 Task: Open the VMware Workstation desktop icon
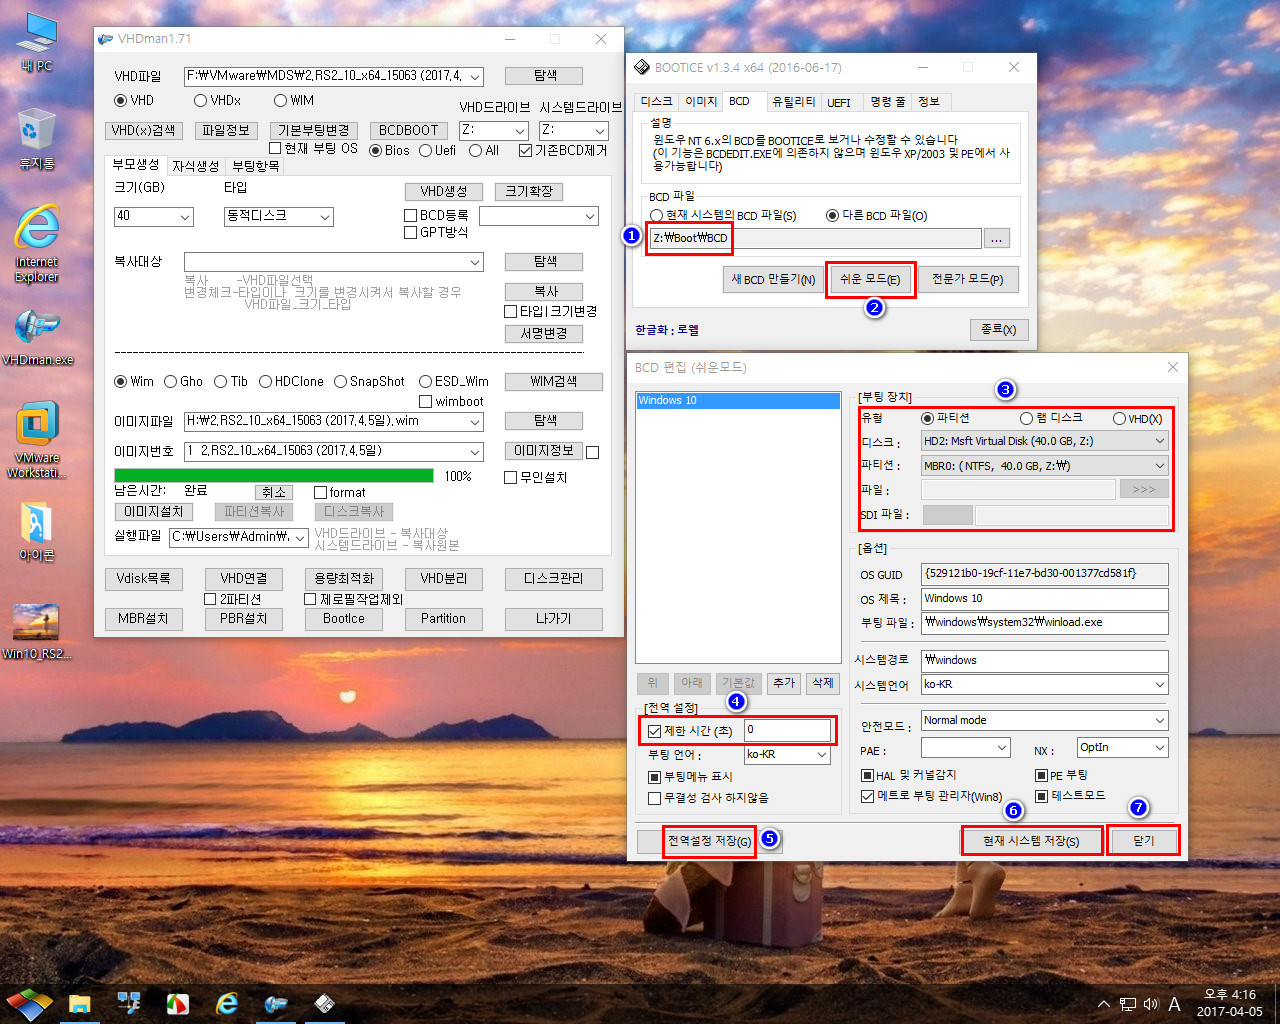coord(37,440)
